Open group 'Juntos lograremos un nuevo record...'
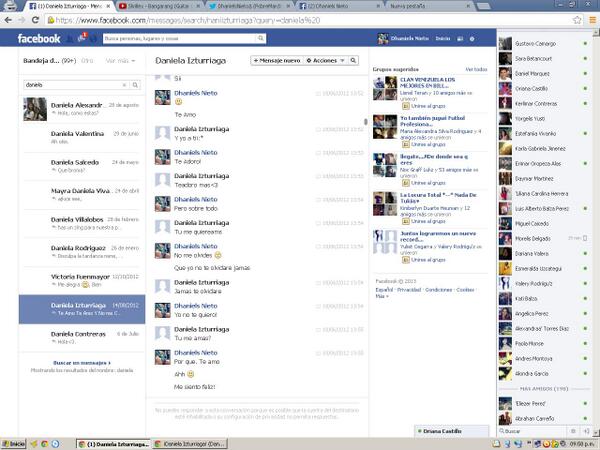 point(438,236)
